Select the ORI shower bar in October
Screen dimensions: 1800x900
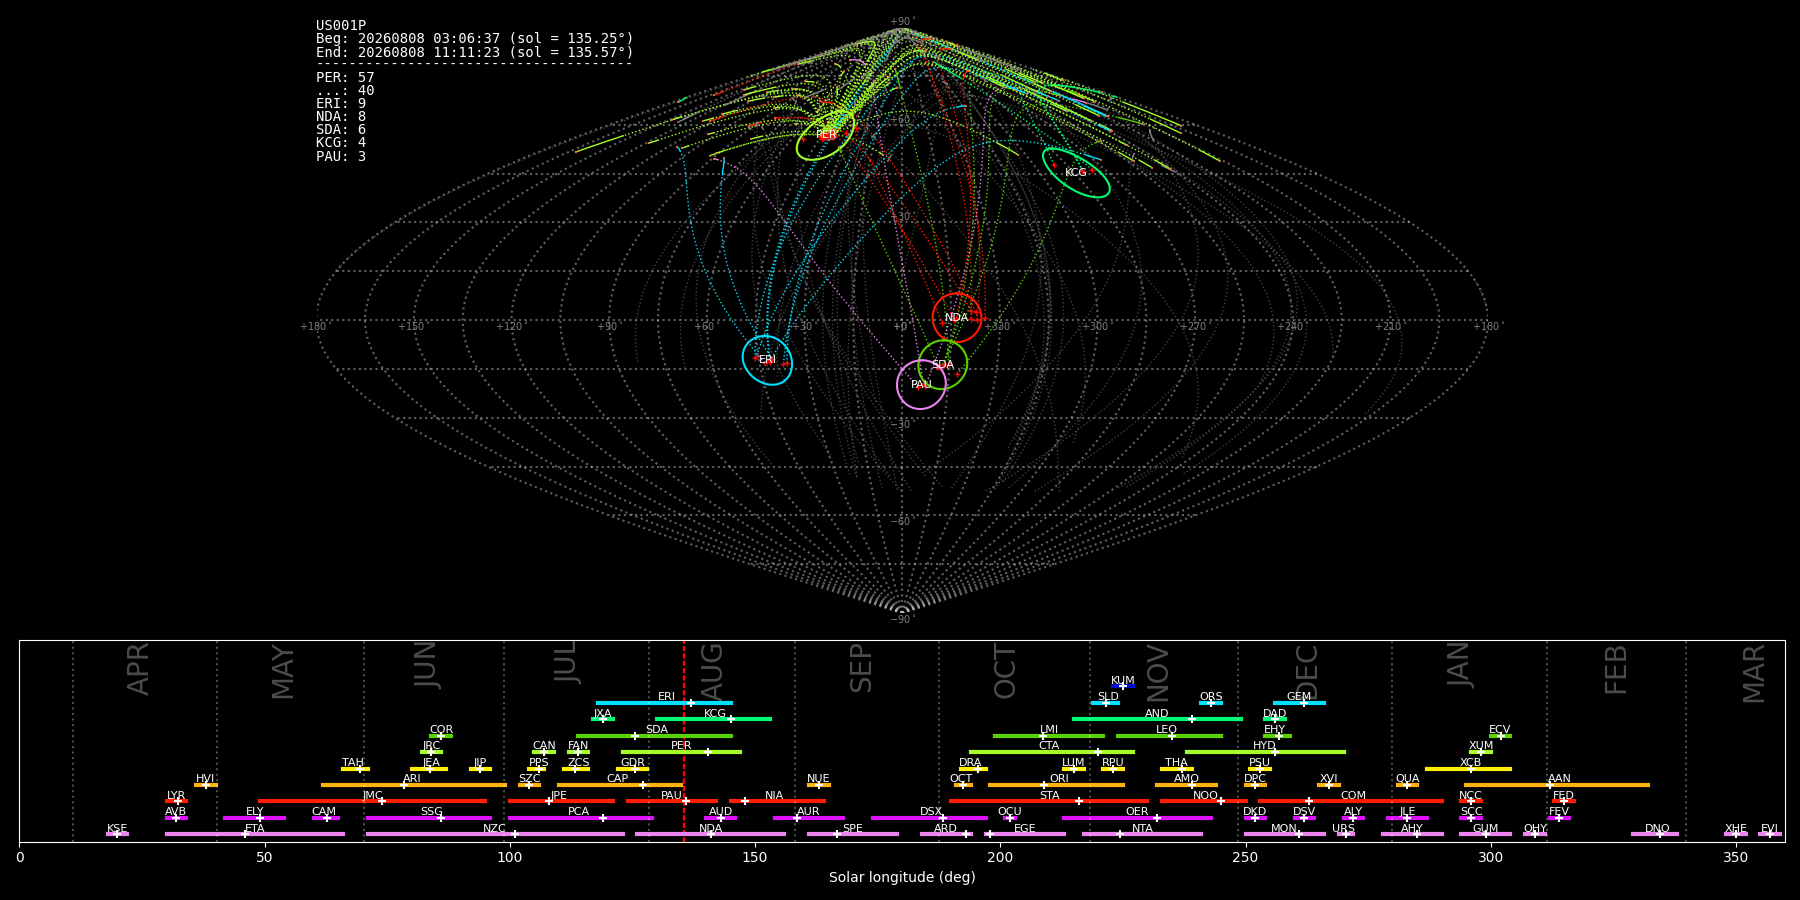point(1056,785)
